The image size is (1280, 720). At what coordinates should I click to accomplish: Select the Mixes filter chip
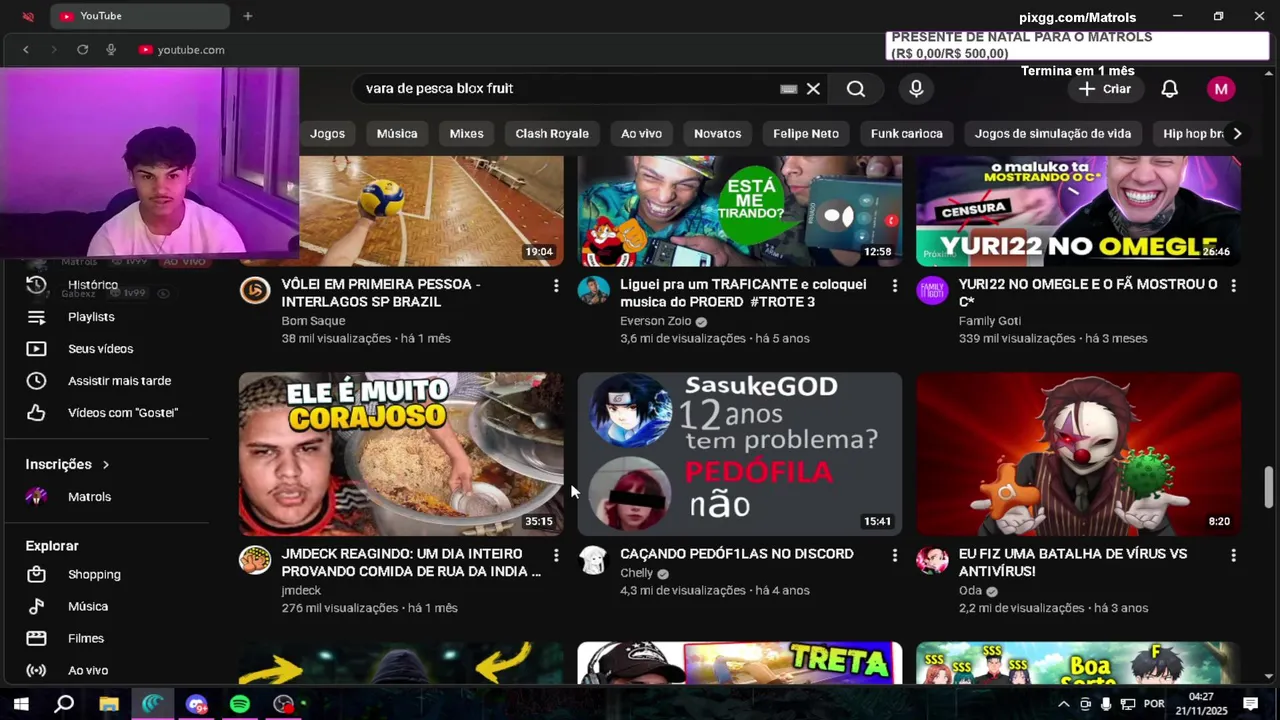466,133
